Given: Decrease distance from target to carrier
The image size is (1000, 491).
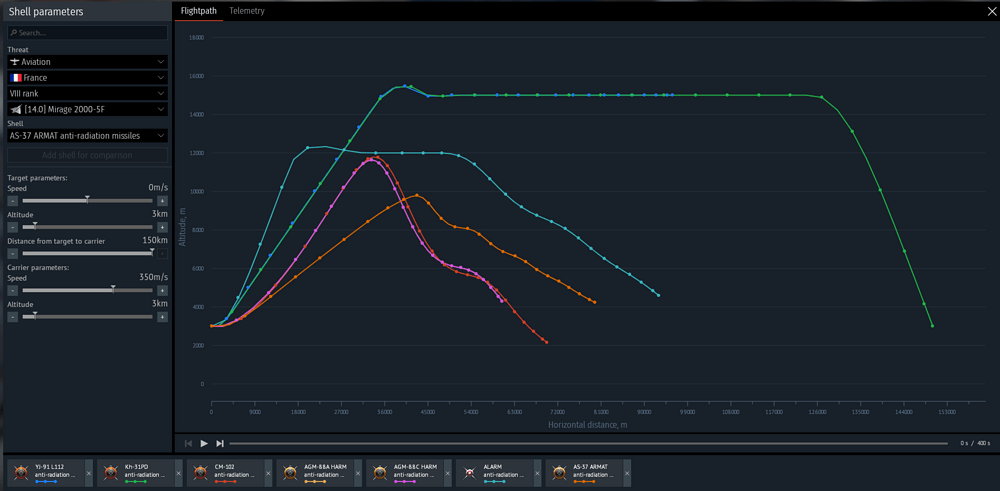Looking at the screenshot, I should (x=13, y=253).
